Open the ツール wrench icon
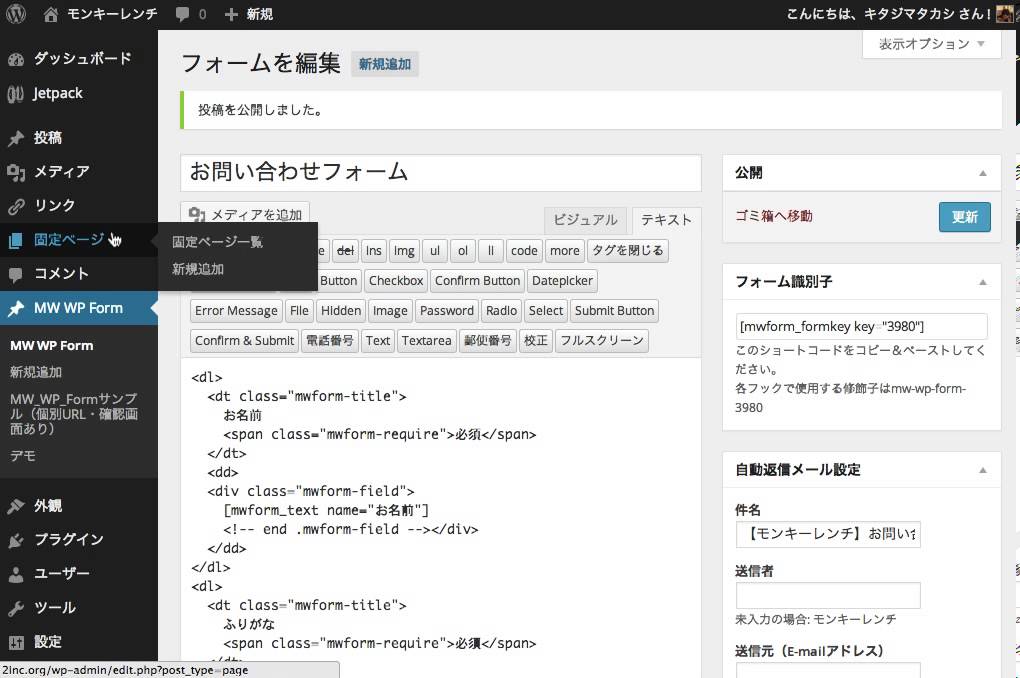 coord(16,608)
